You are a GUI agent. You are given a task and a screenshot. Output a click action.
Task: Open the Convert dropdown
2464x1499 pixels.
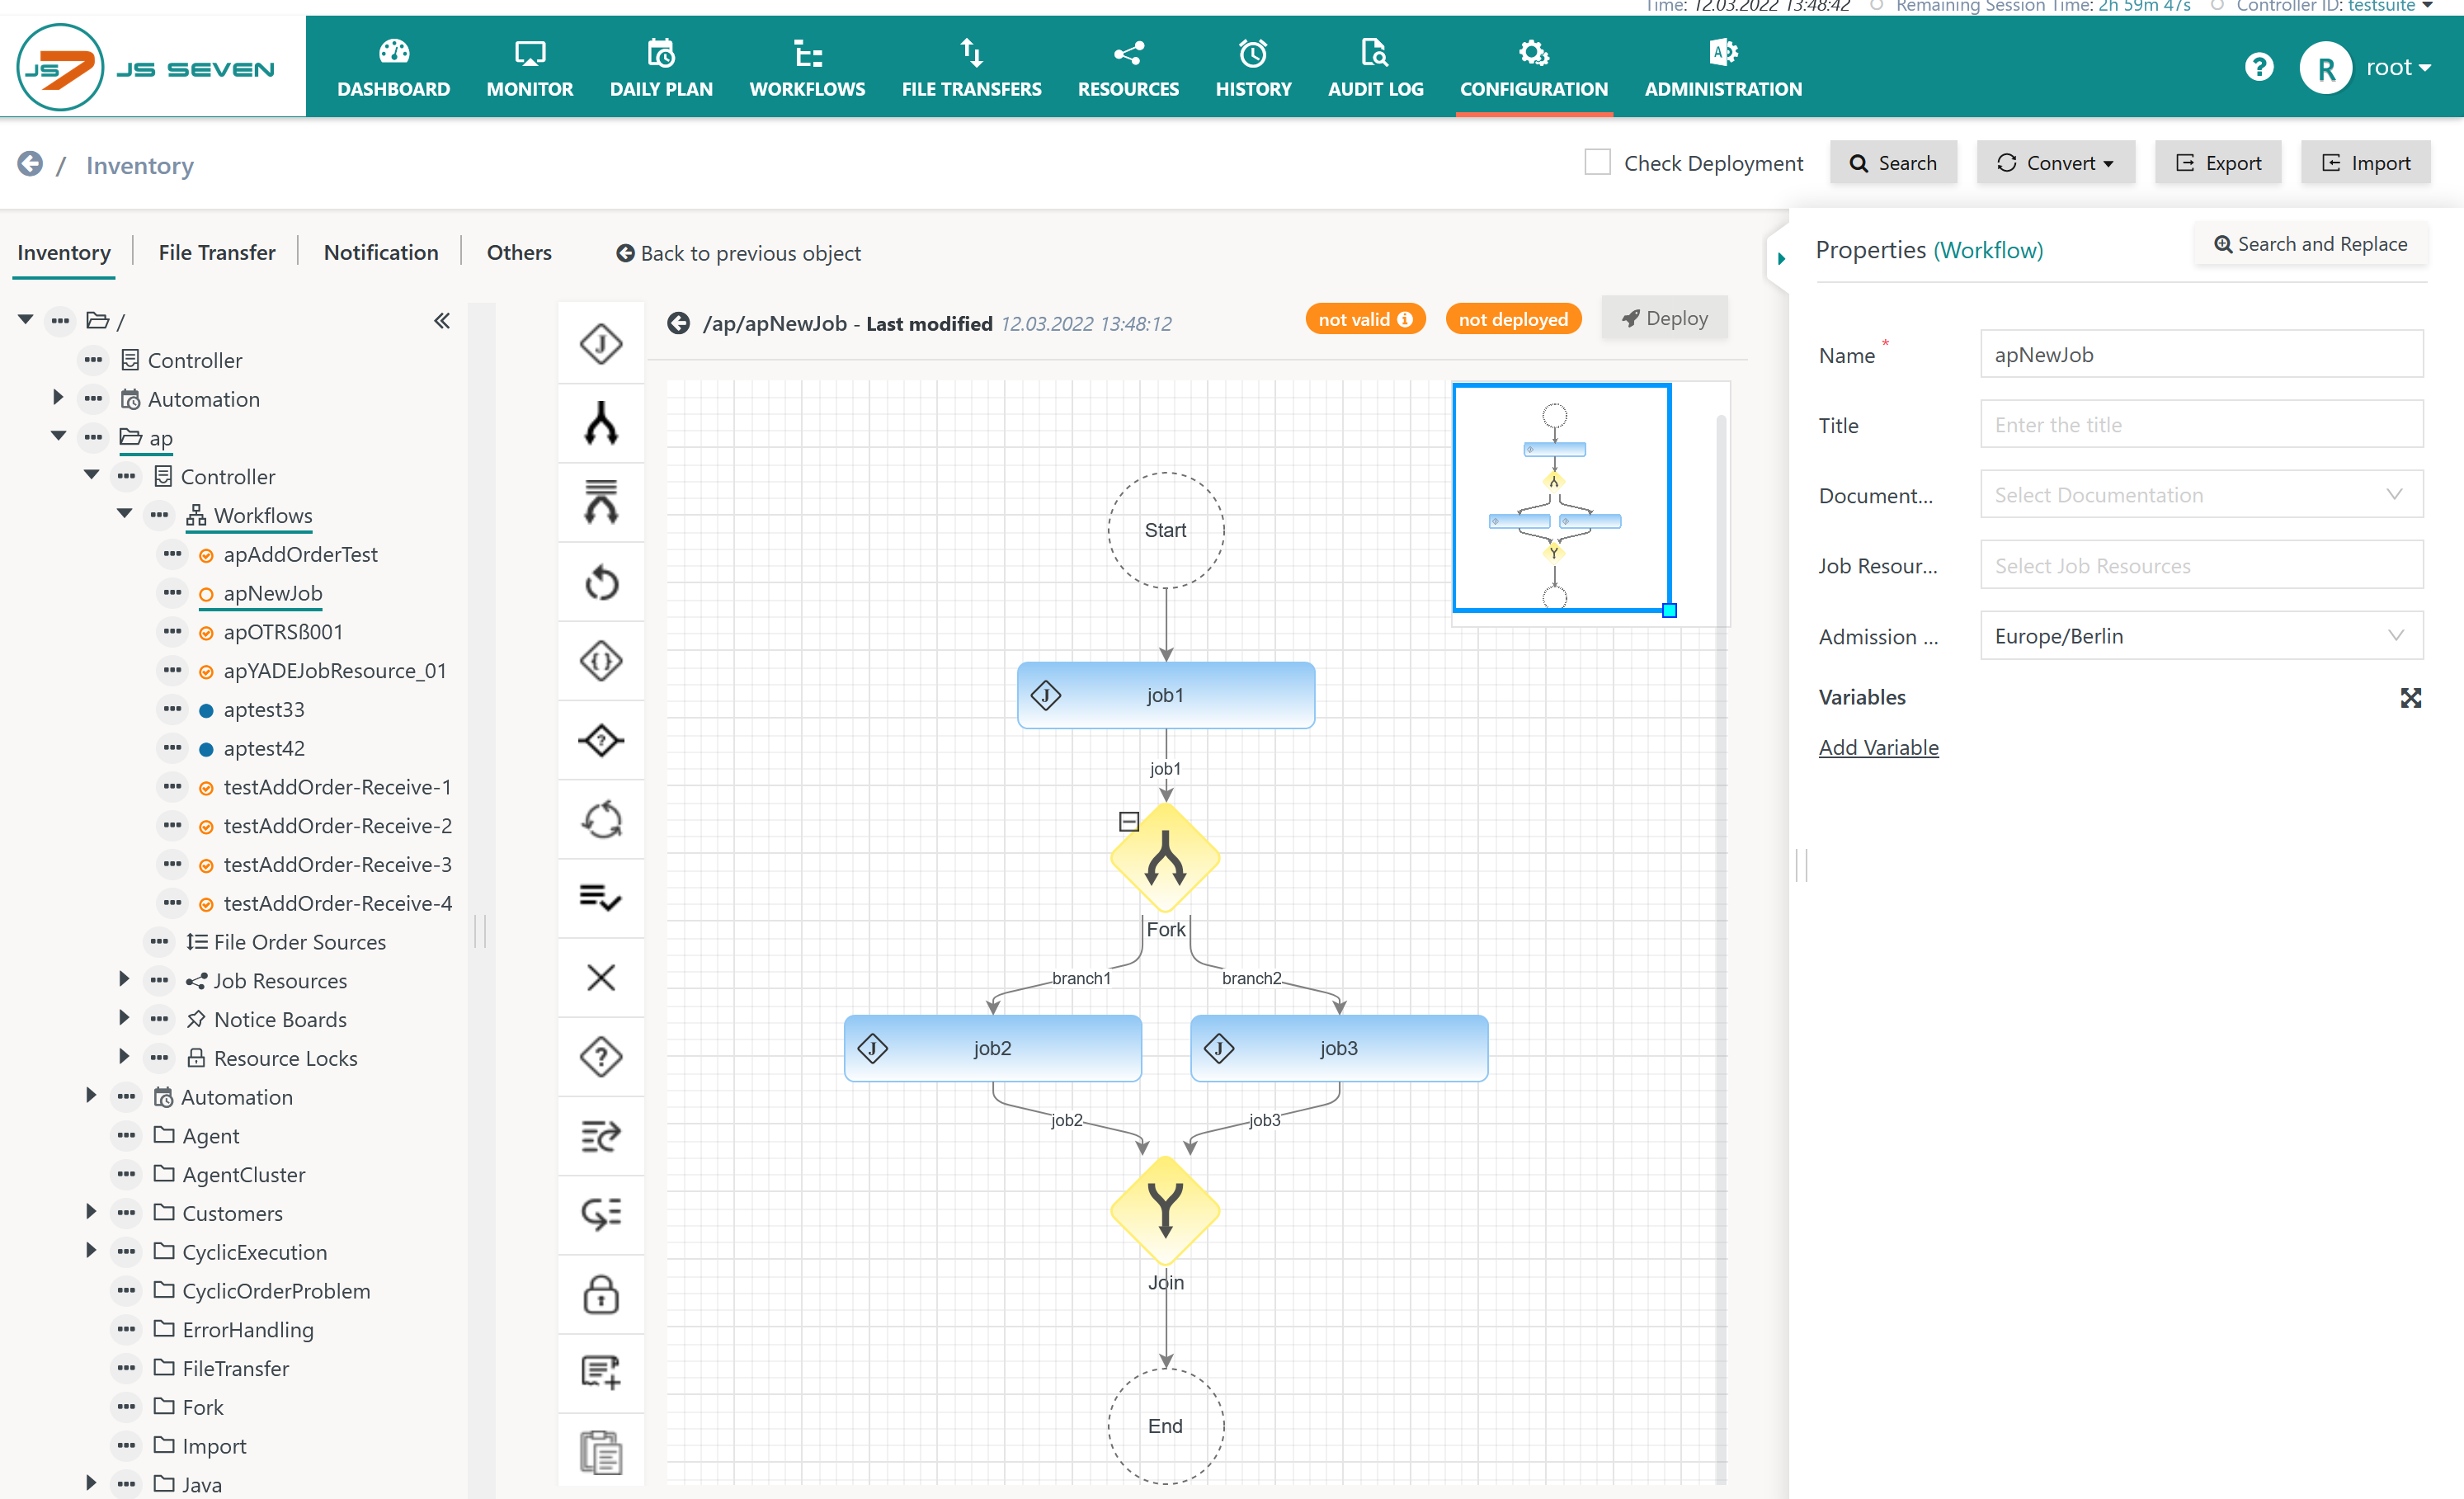point(2055,162)
